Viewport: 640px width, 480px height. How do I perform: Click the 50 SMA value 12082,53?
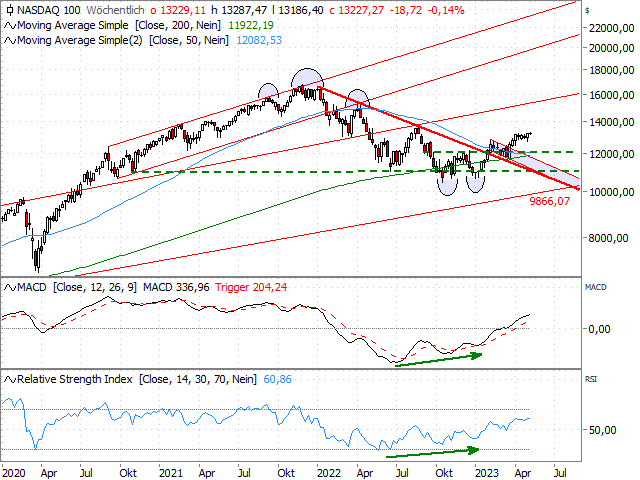coord(259,40)
